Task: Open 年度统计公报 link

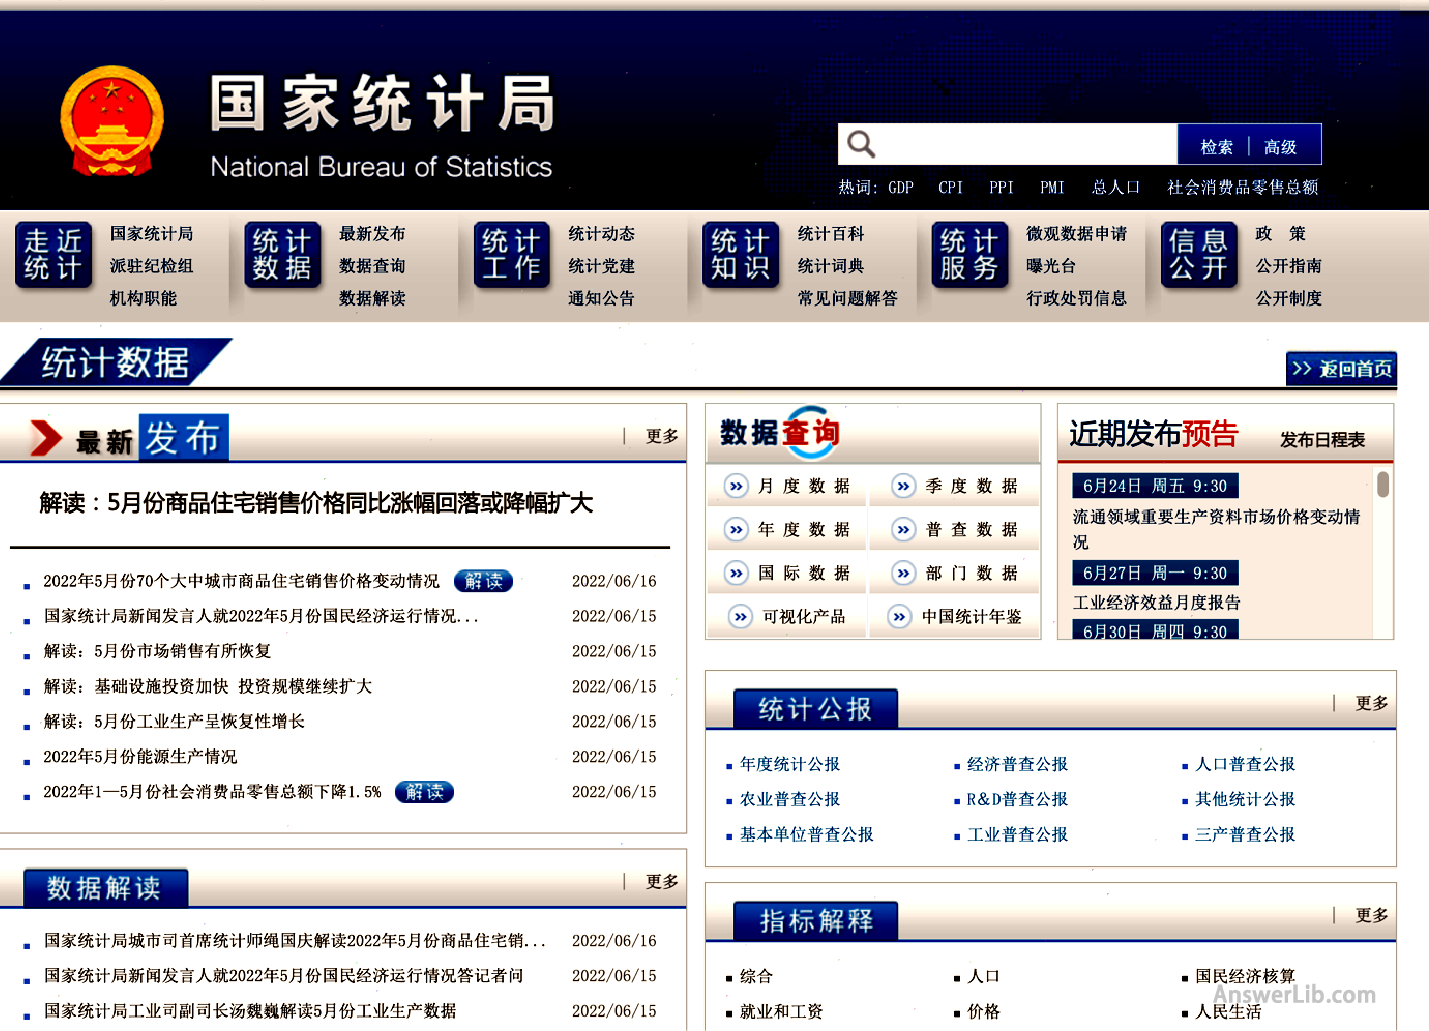Action: (x=790, y=764)
